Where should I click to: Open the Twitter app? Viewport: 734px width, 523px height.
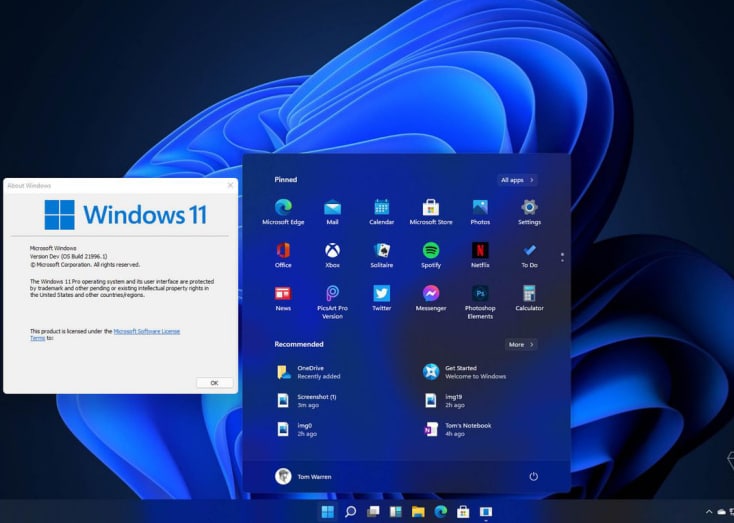(x=382, y=298)
